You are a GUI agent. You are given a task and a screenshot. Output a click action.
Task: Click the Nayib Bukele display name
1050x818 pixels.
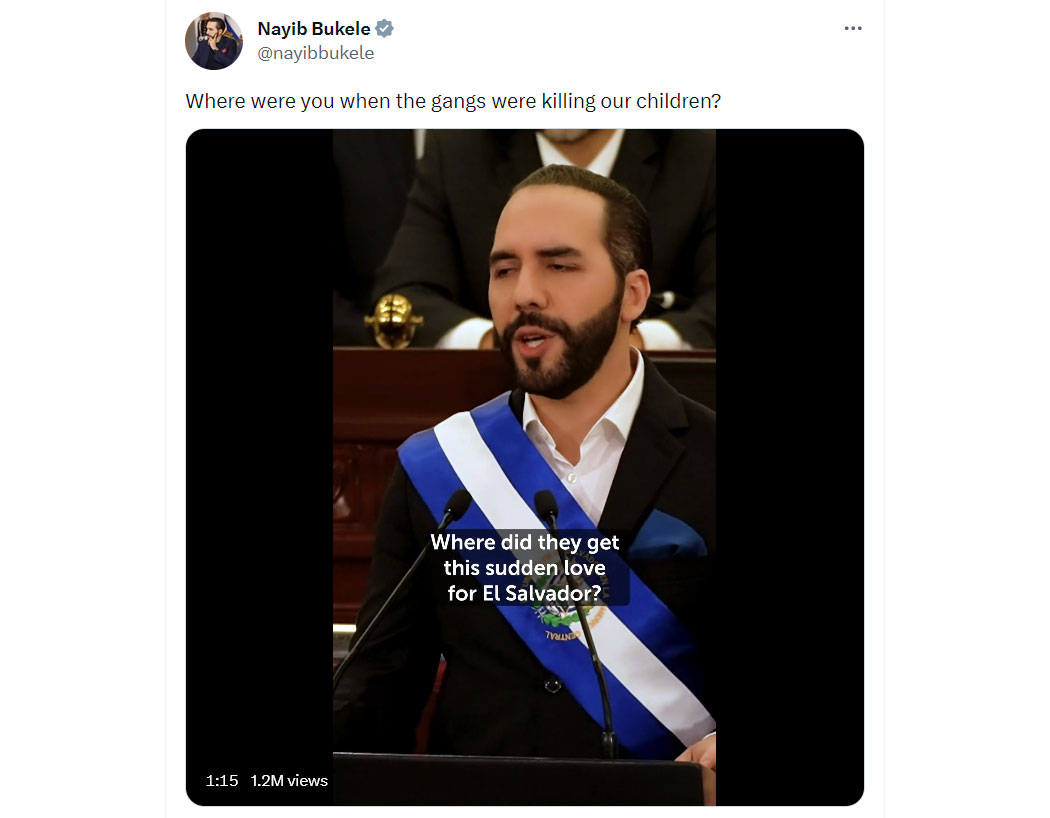313,29
